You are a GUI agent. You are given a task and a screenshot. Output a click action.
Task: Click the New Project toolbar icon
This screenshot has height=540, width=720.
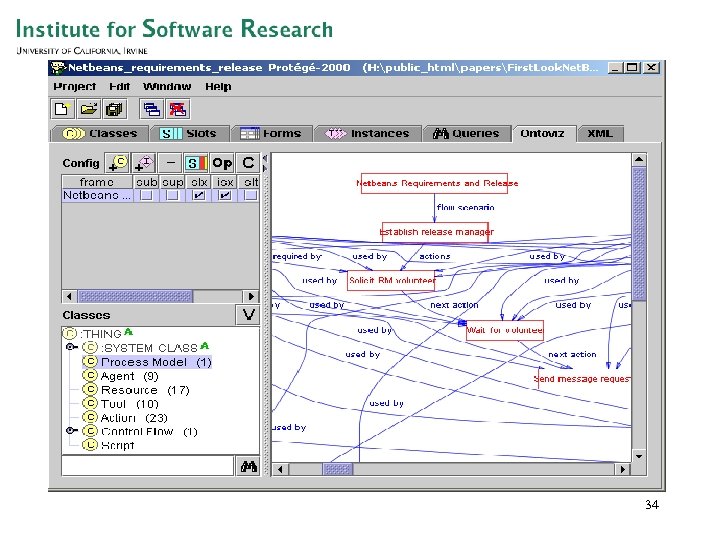coord(62,109)
